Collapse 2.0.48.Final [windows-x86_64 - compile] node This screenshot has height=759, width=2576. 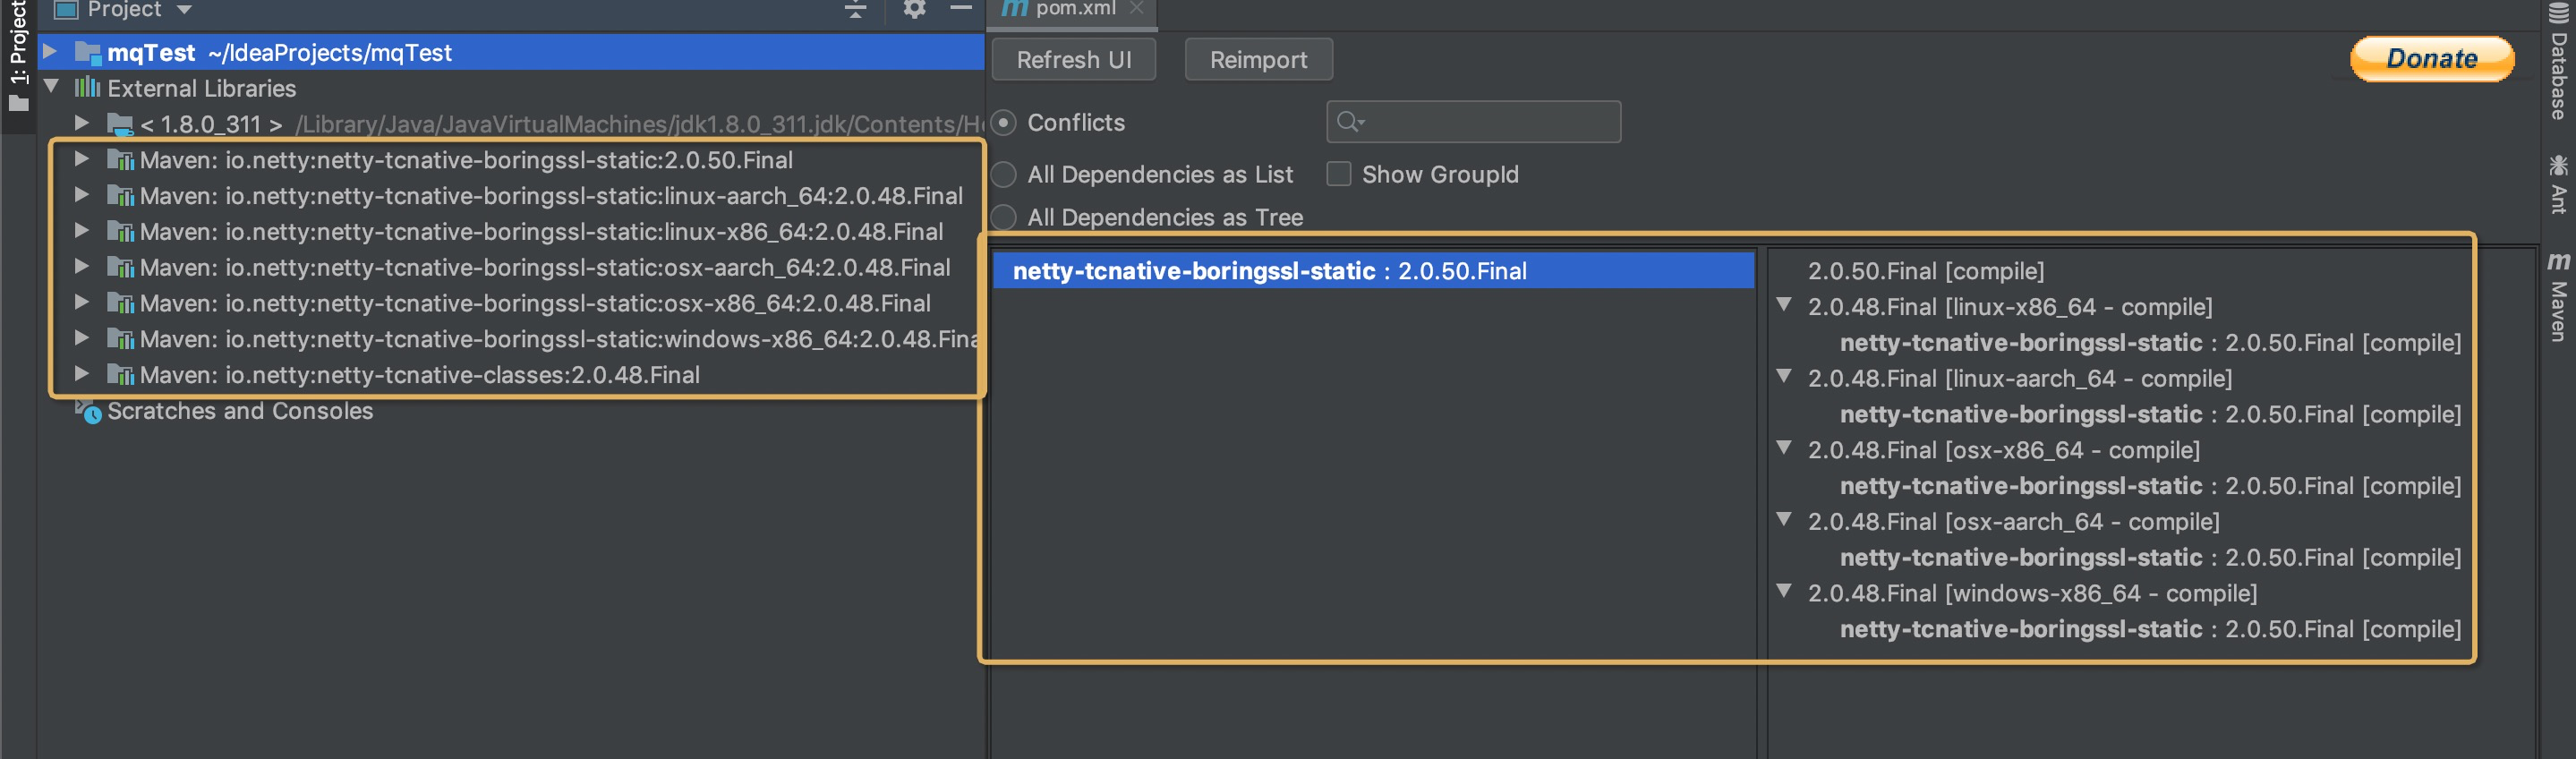[1784, 591]
